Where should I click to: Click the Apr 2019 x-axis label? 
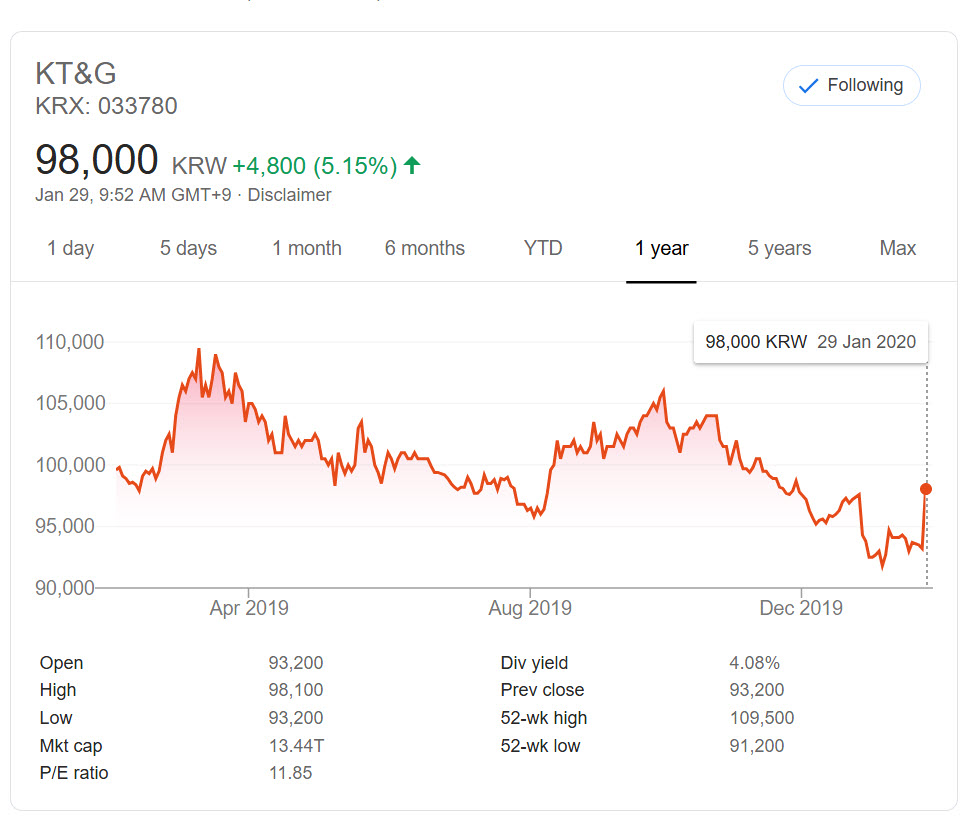pyautogui.click(x=249, y=608)
